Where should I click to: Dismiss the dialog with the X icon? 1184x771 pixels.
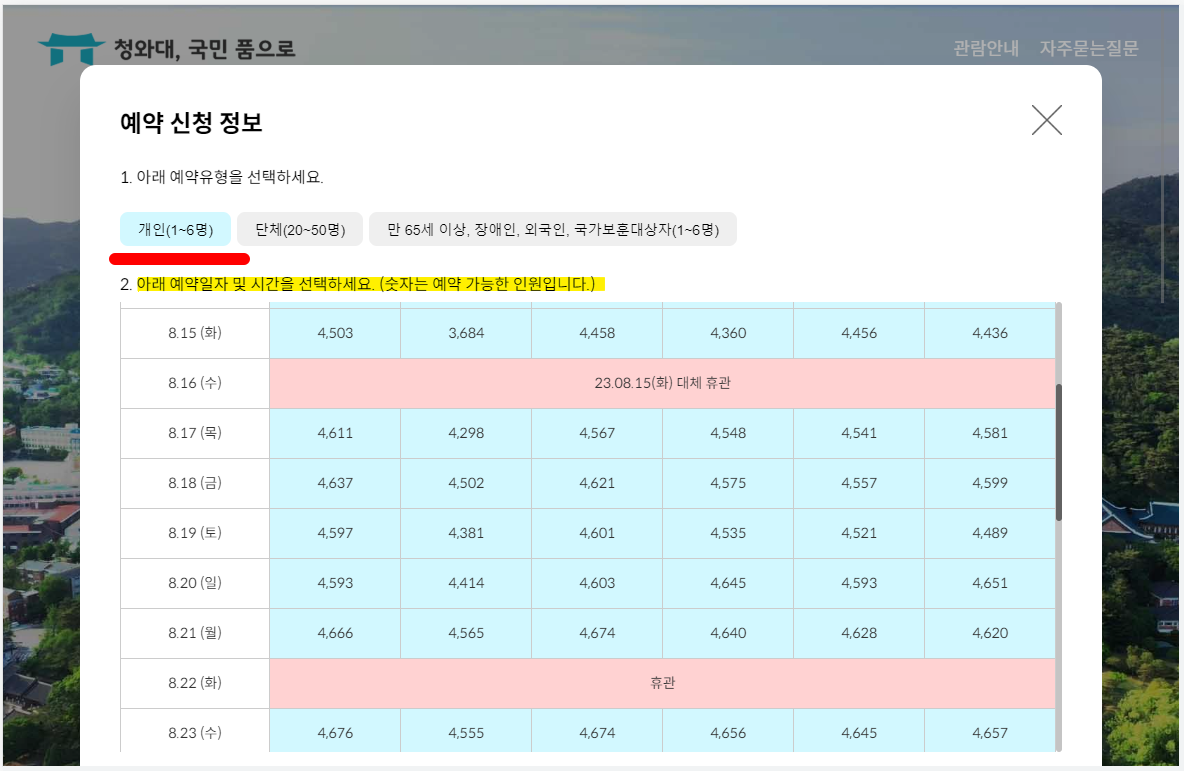[x=1046, y=120]
